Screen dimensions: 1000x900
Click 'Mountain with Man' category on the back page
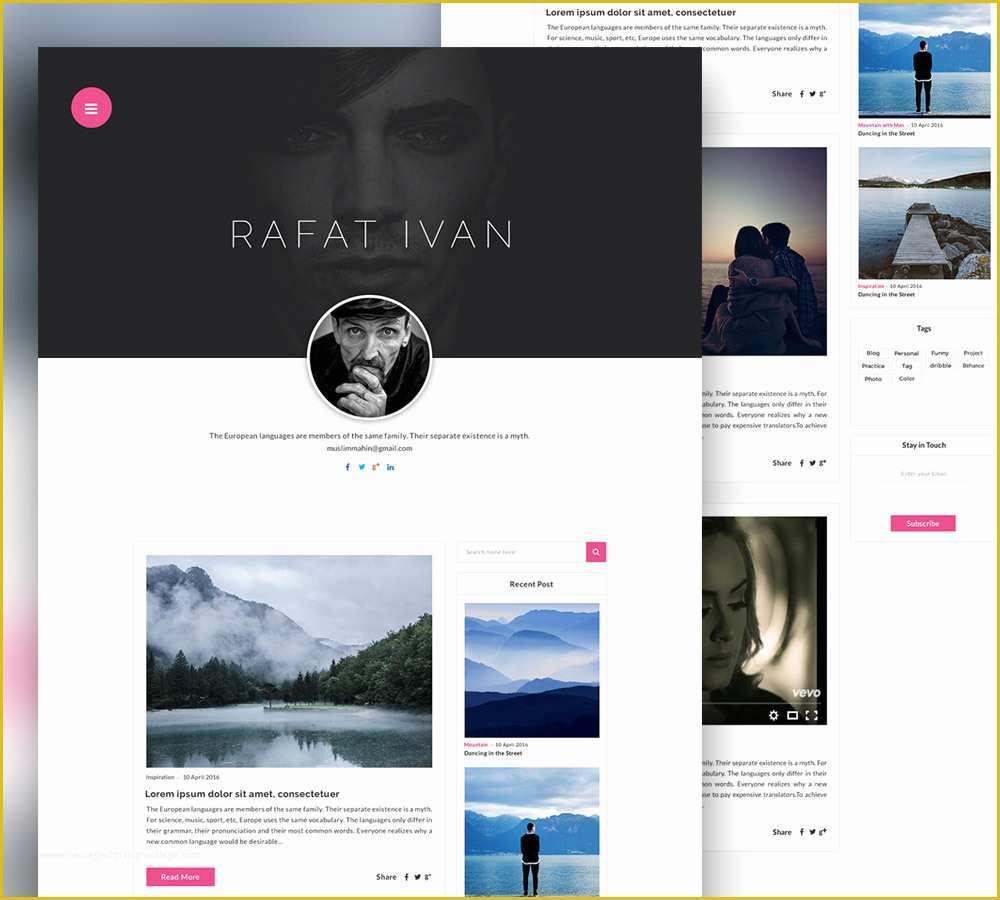click(881, 125)
